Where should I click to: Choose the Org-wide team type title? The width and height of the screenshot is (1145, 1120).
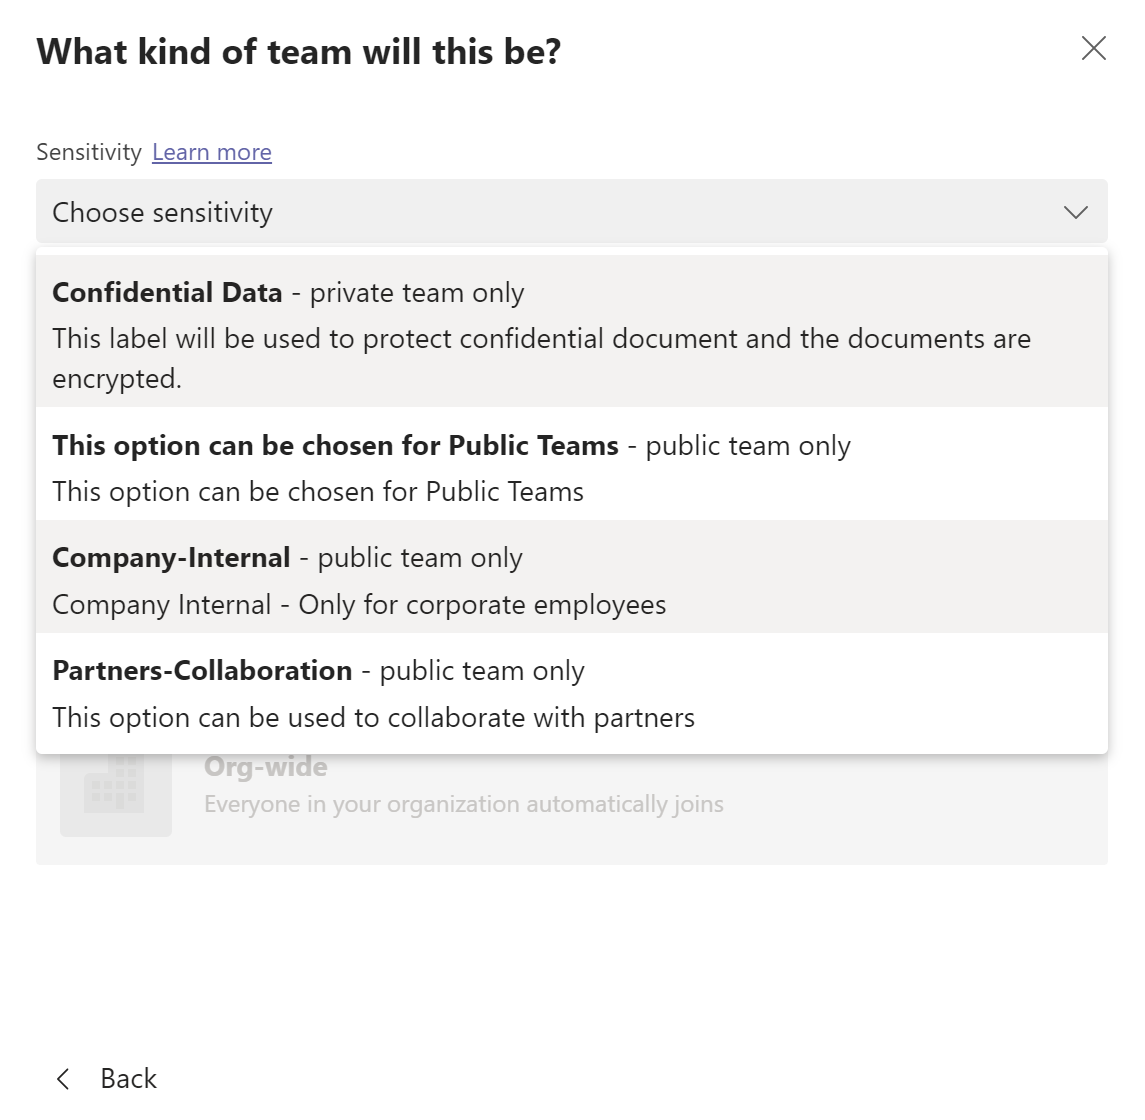coord(266,767)
